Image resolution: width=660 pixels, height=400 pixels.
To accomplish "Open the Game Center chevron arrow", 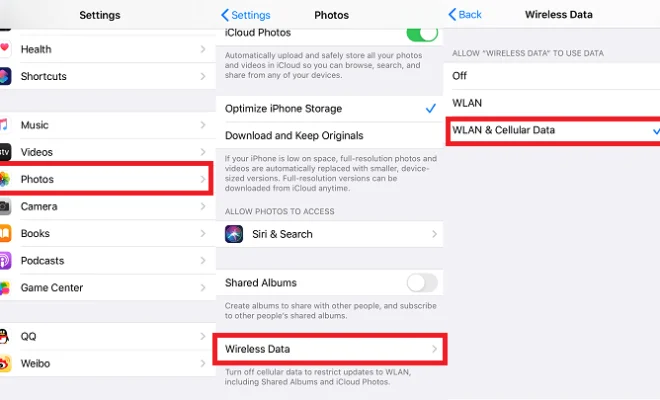I will click(203, 288).
